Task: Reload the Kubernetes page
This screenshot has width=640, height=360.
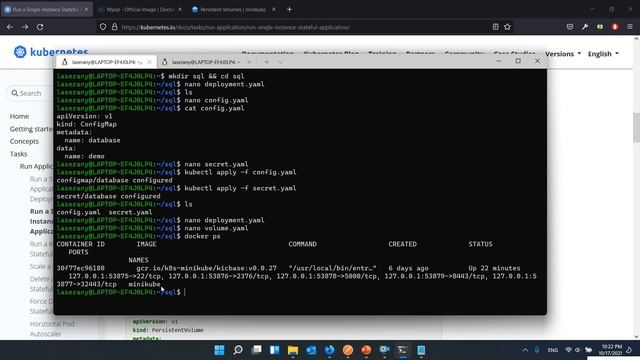Action: 40,27
